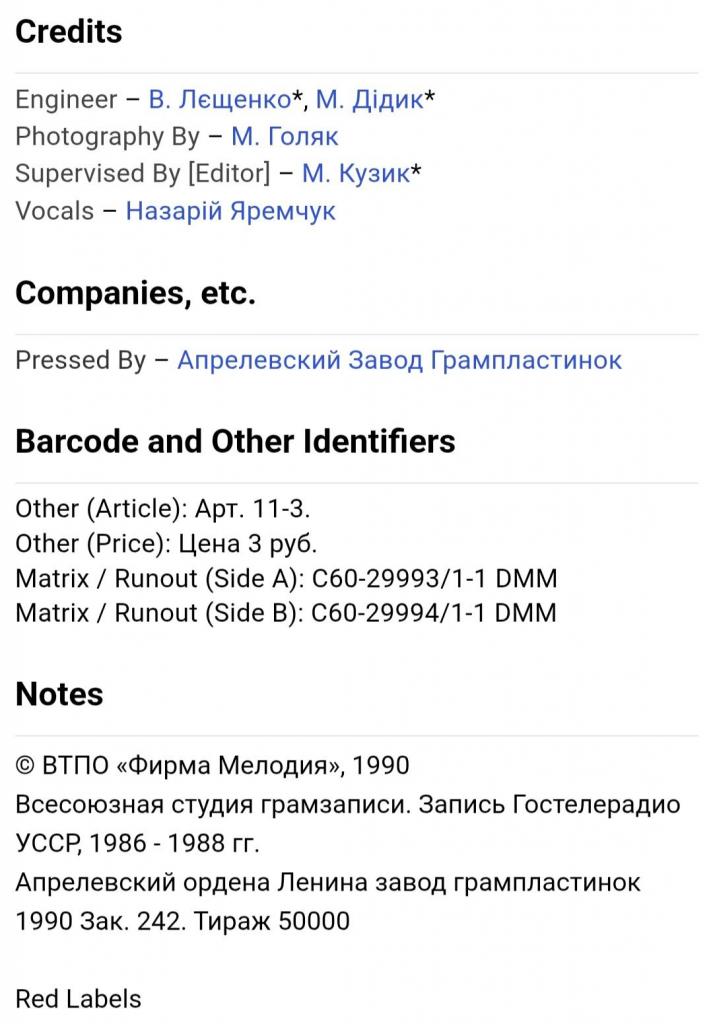Click the Other (Price) Цена 3 руб. line

(x=166, y=543)
